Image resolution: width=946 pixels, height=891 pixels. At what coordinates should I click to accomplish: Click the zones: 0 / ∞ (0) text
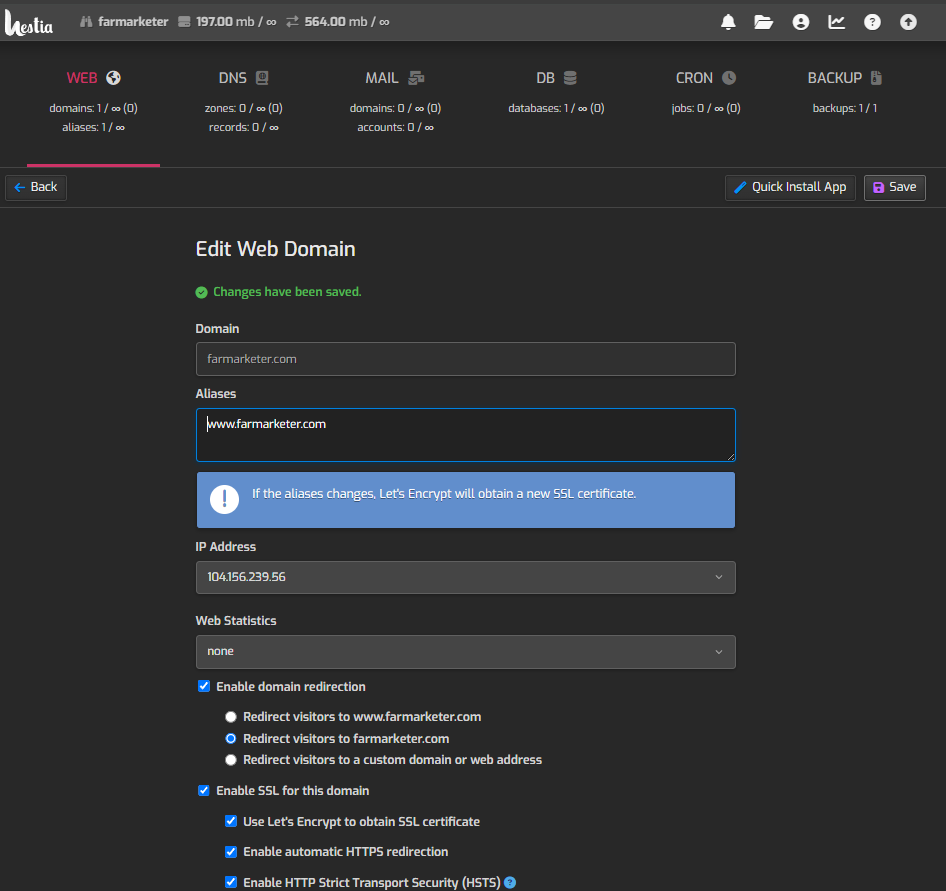(x=244, y=109)
